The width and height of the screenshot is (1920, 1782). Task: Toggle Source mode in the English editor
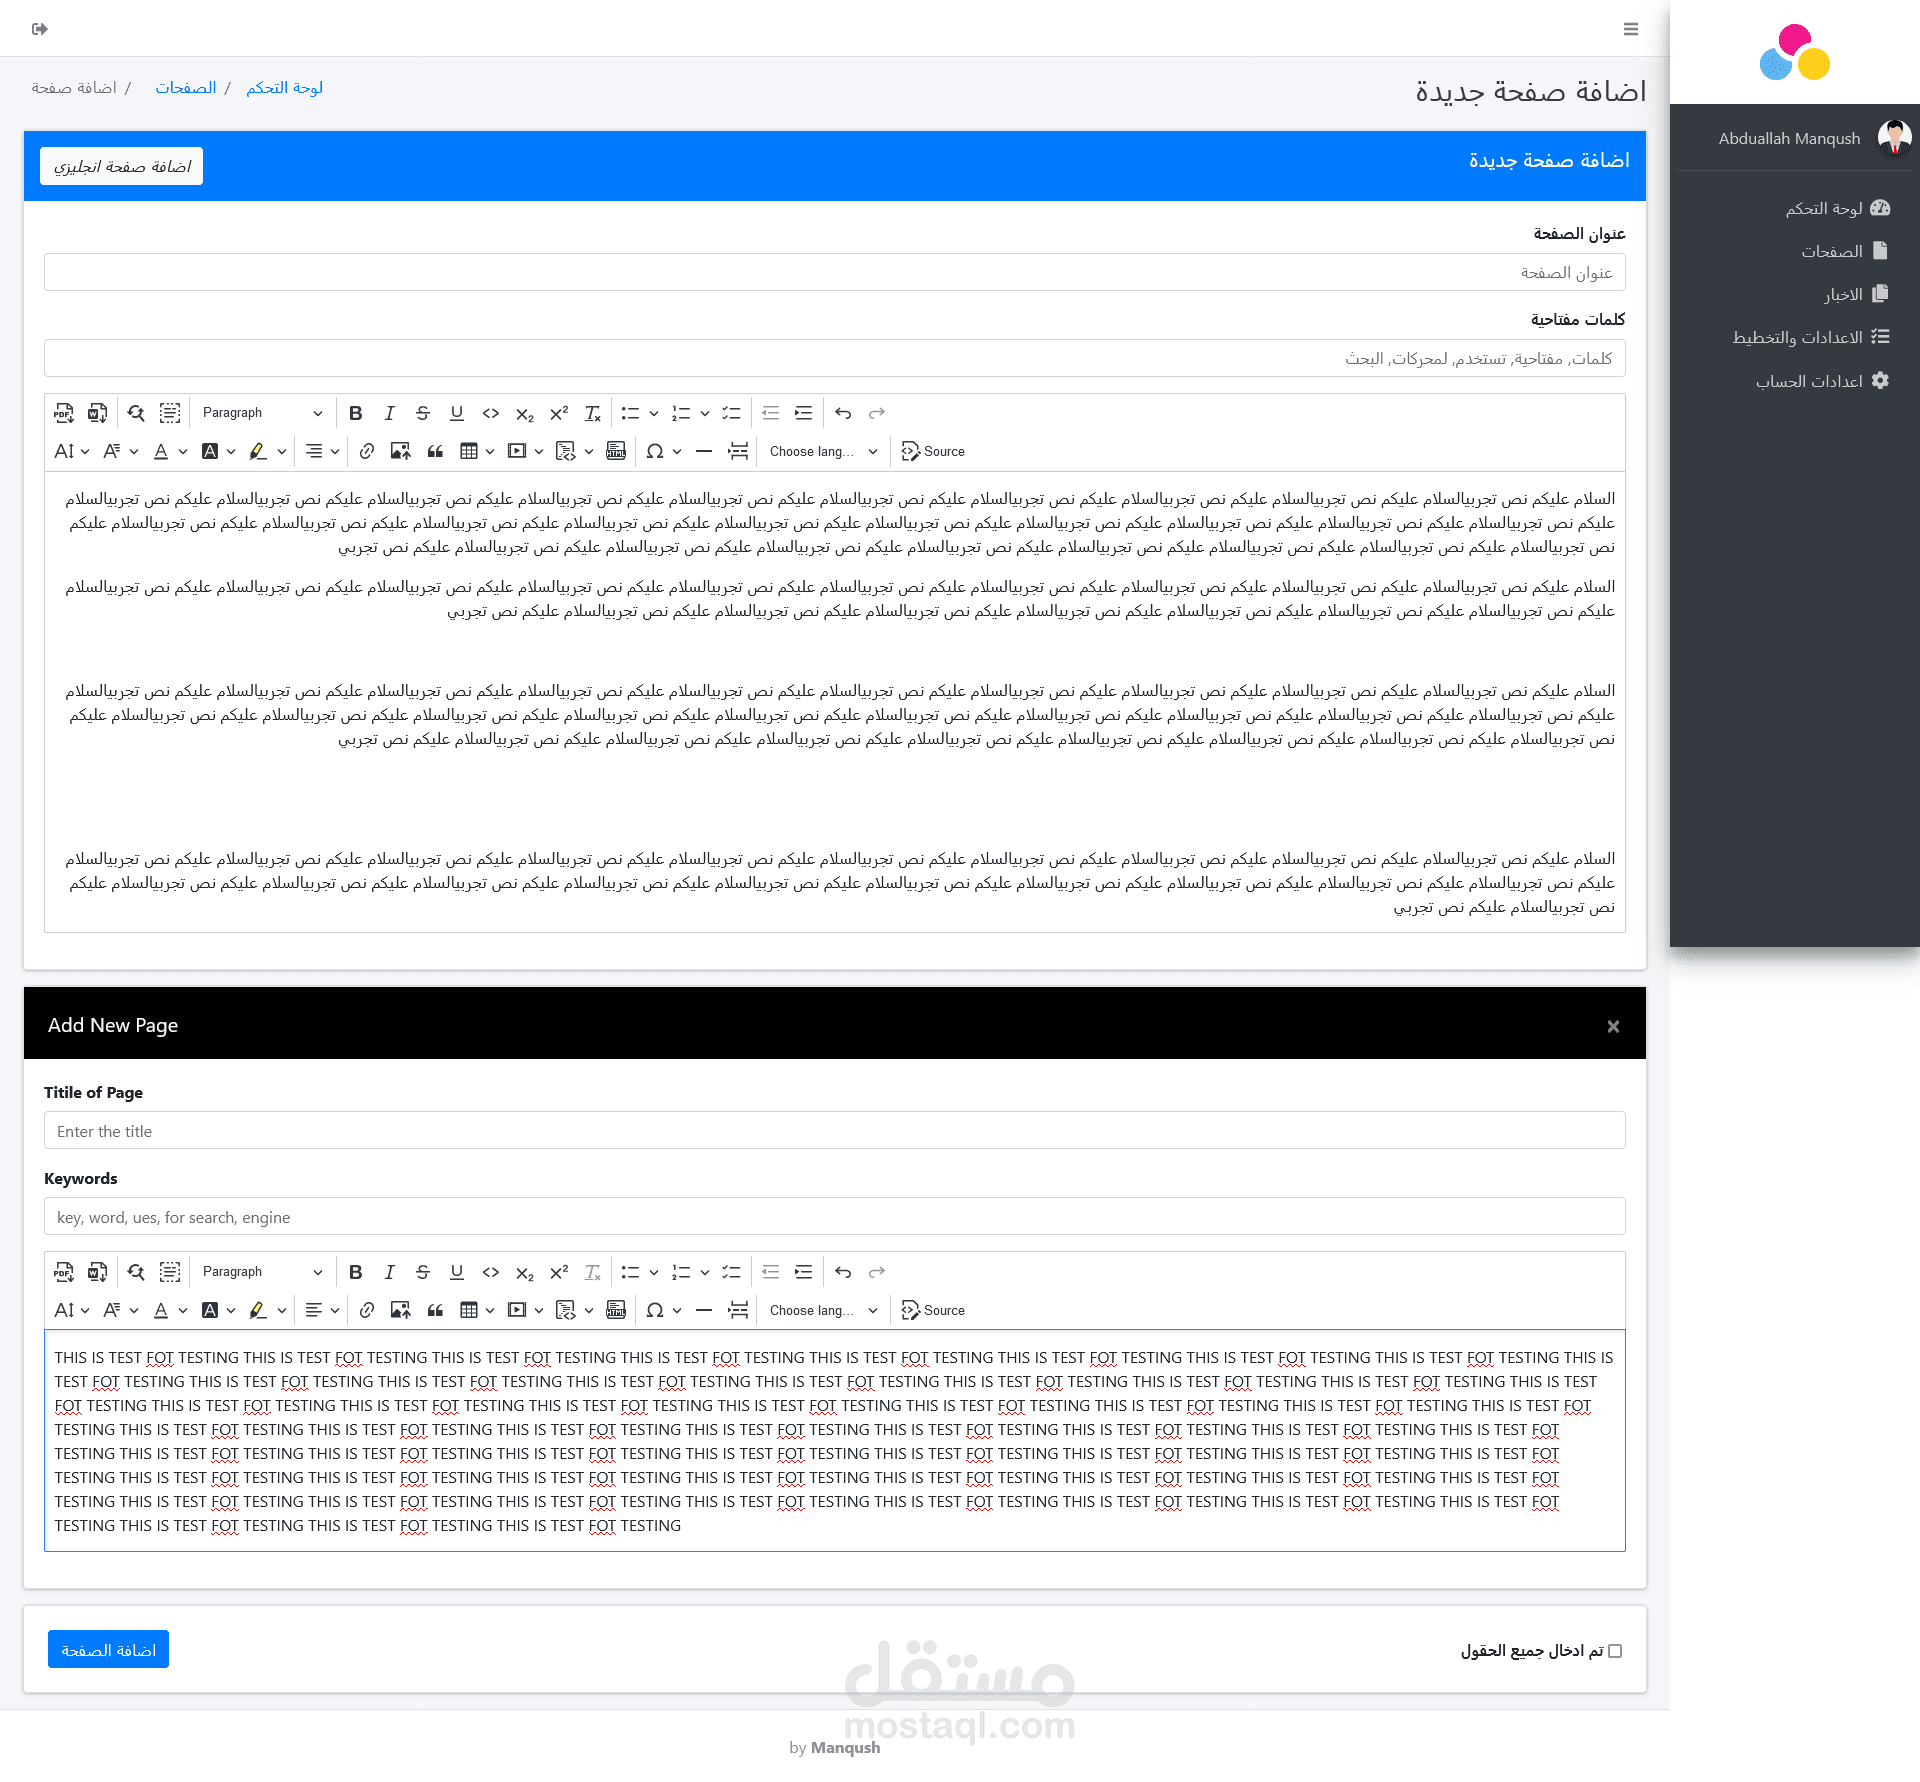933,1310
